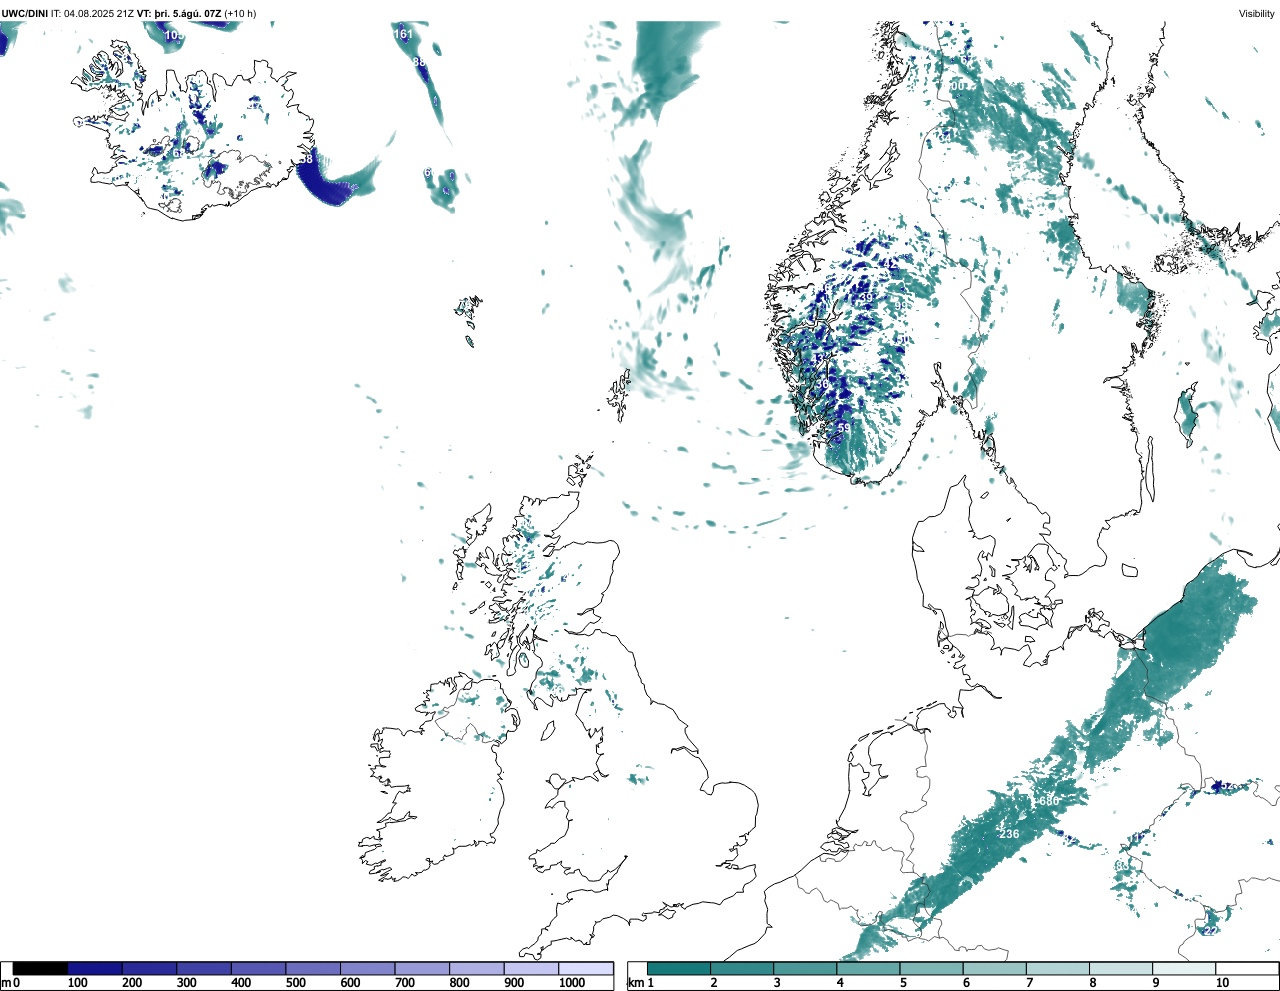Click the '(+10 h)' forecast offset
Viewport: 1280px width, 991px height.
point(240,13)
